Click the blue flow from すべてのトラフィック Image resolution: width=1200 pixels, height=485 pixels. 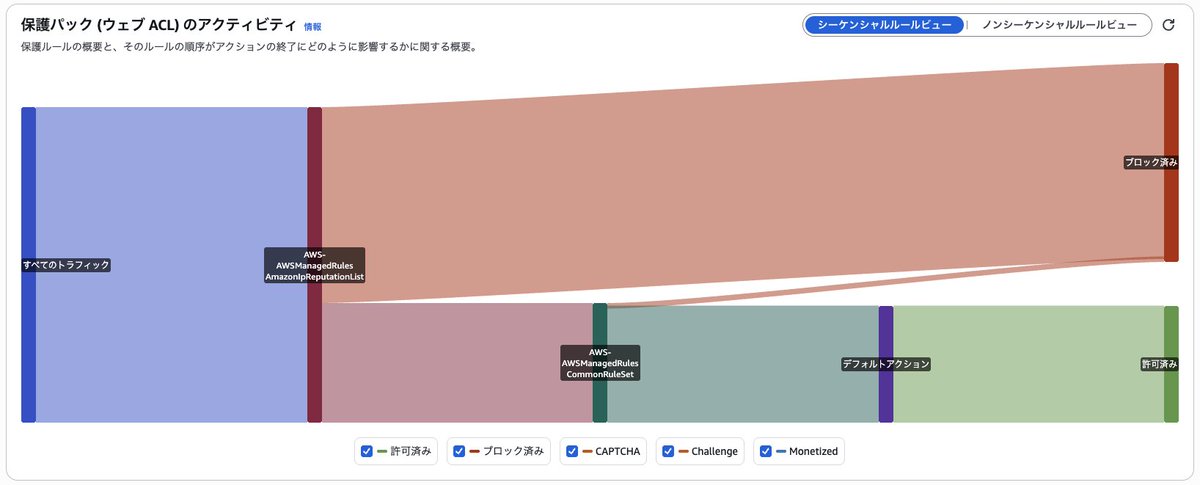[171, 265]
